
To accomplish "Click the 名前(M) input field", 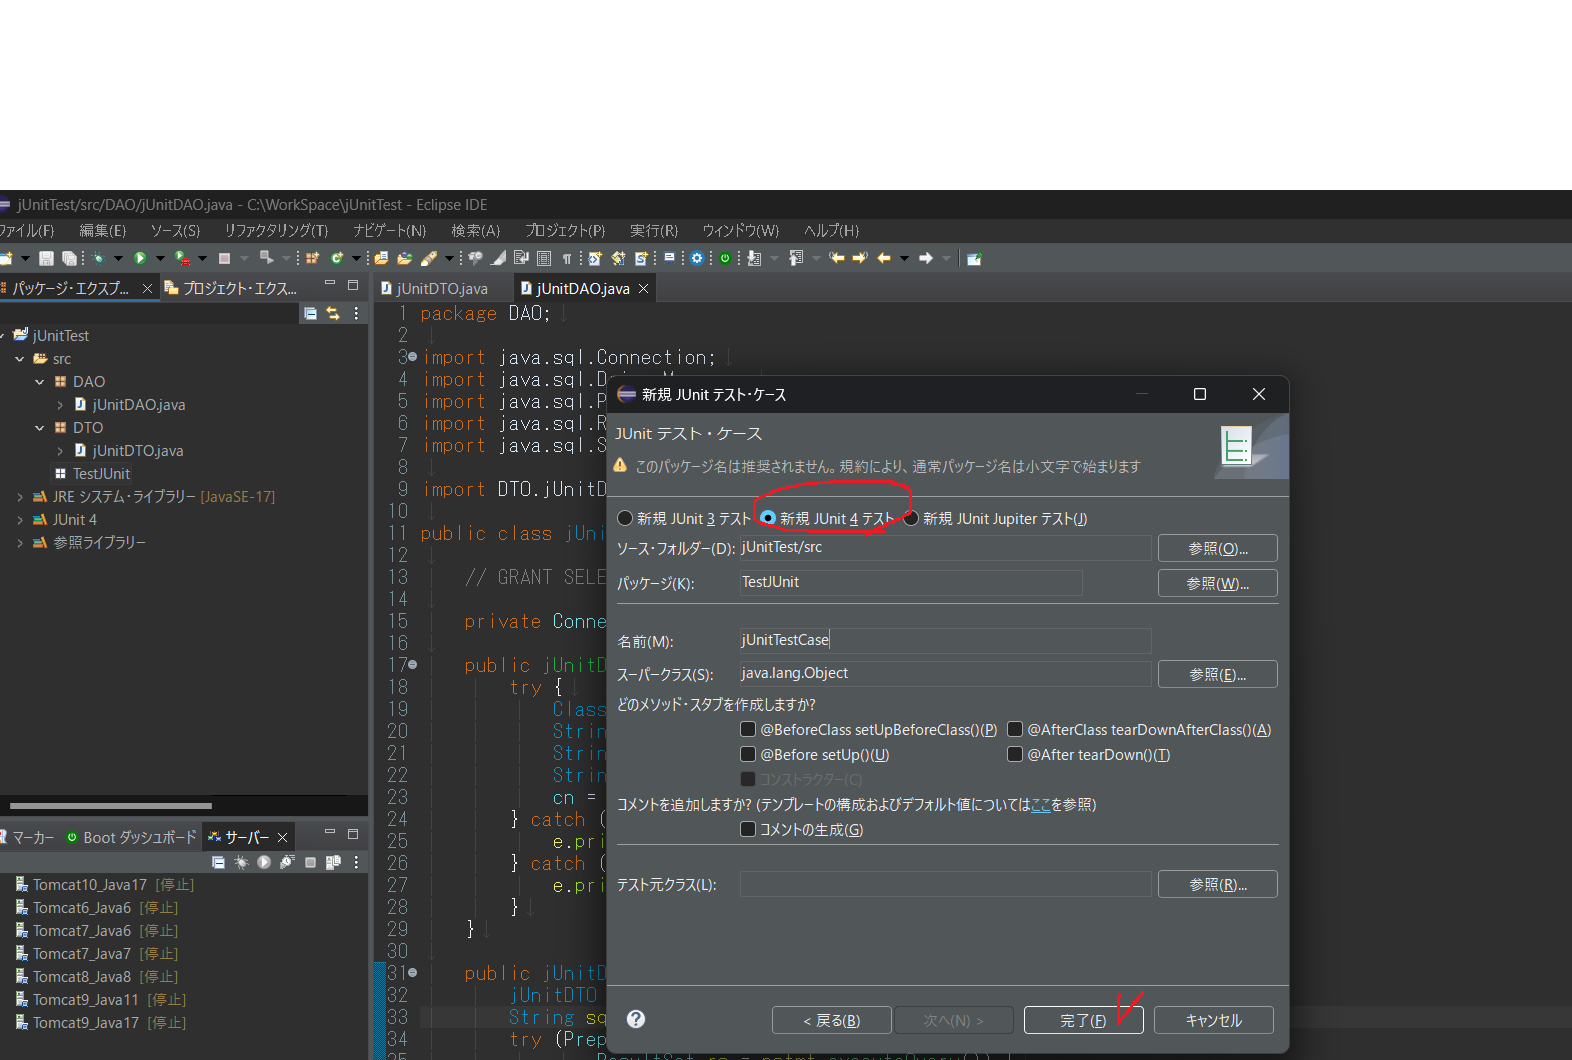I will pyautogui.click(x=945, y=640).
